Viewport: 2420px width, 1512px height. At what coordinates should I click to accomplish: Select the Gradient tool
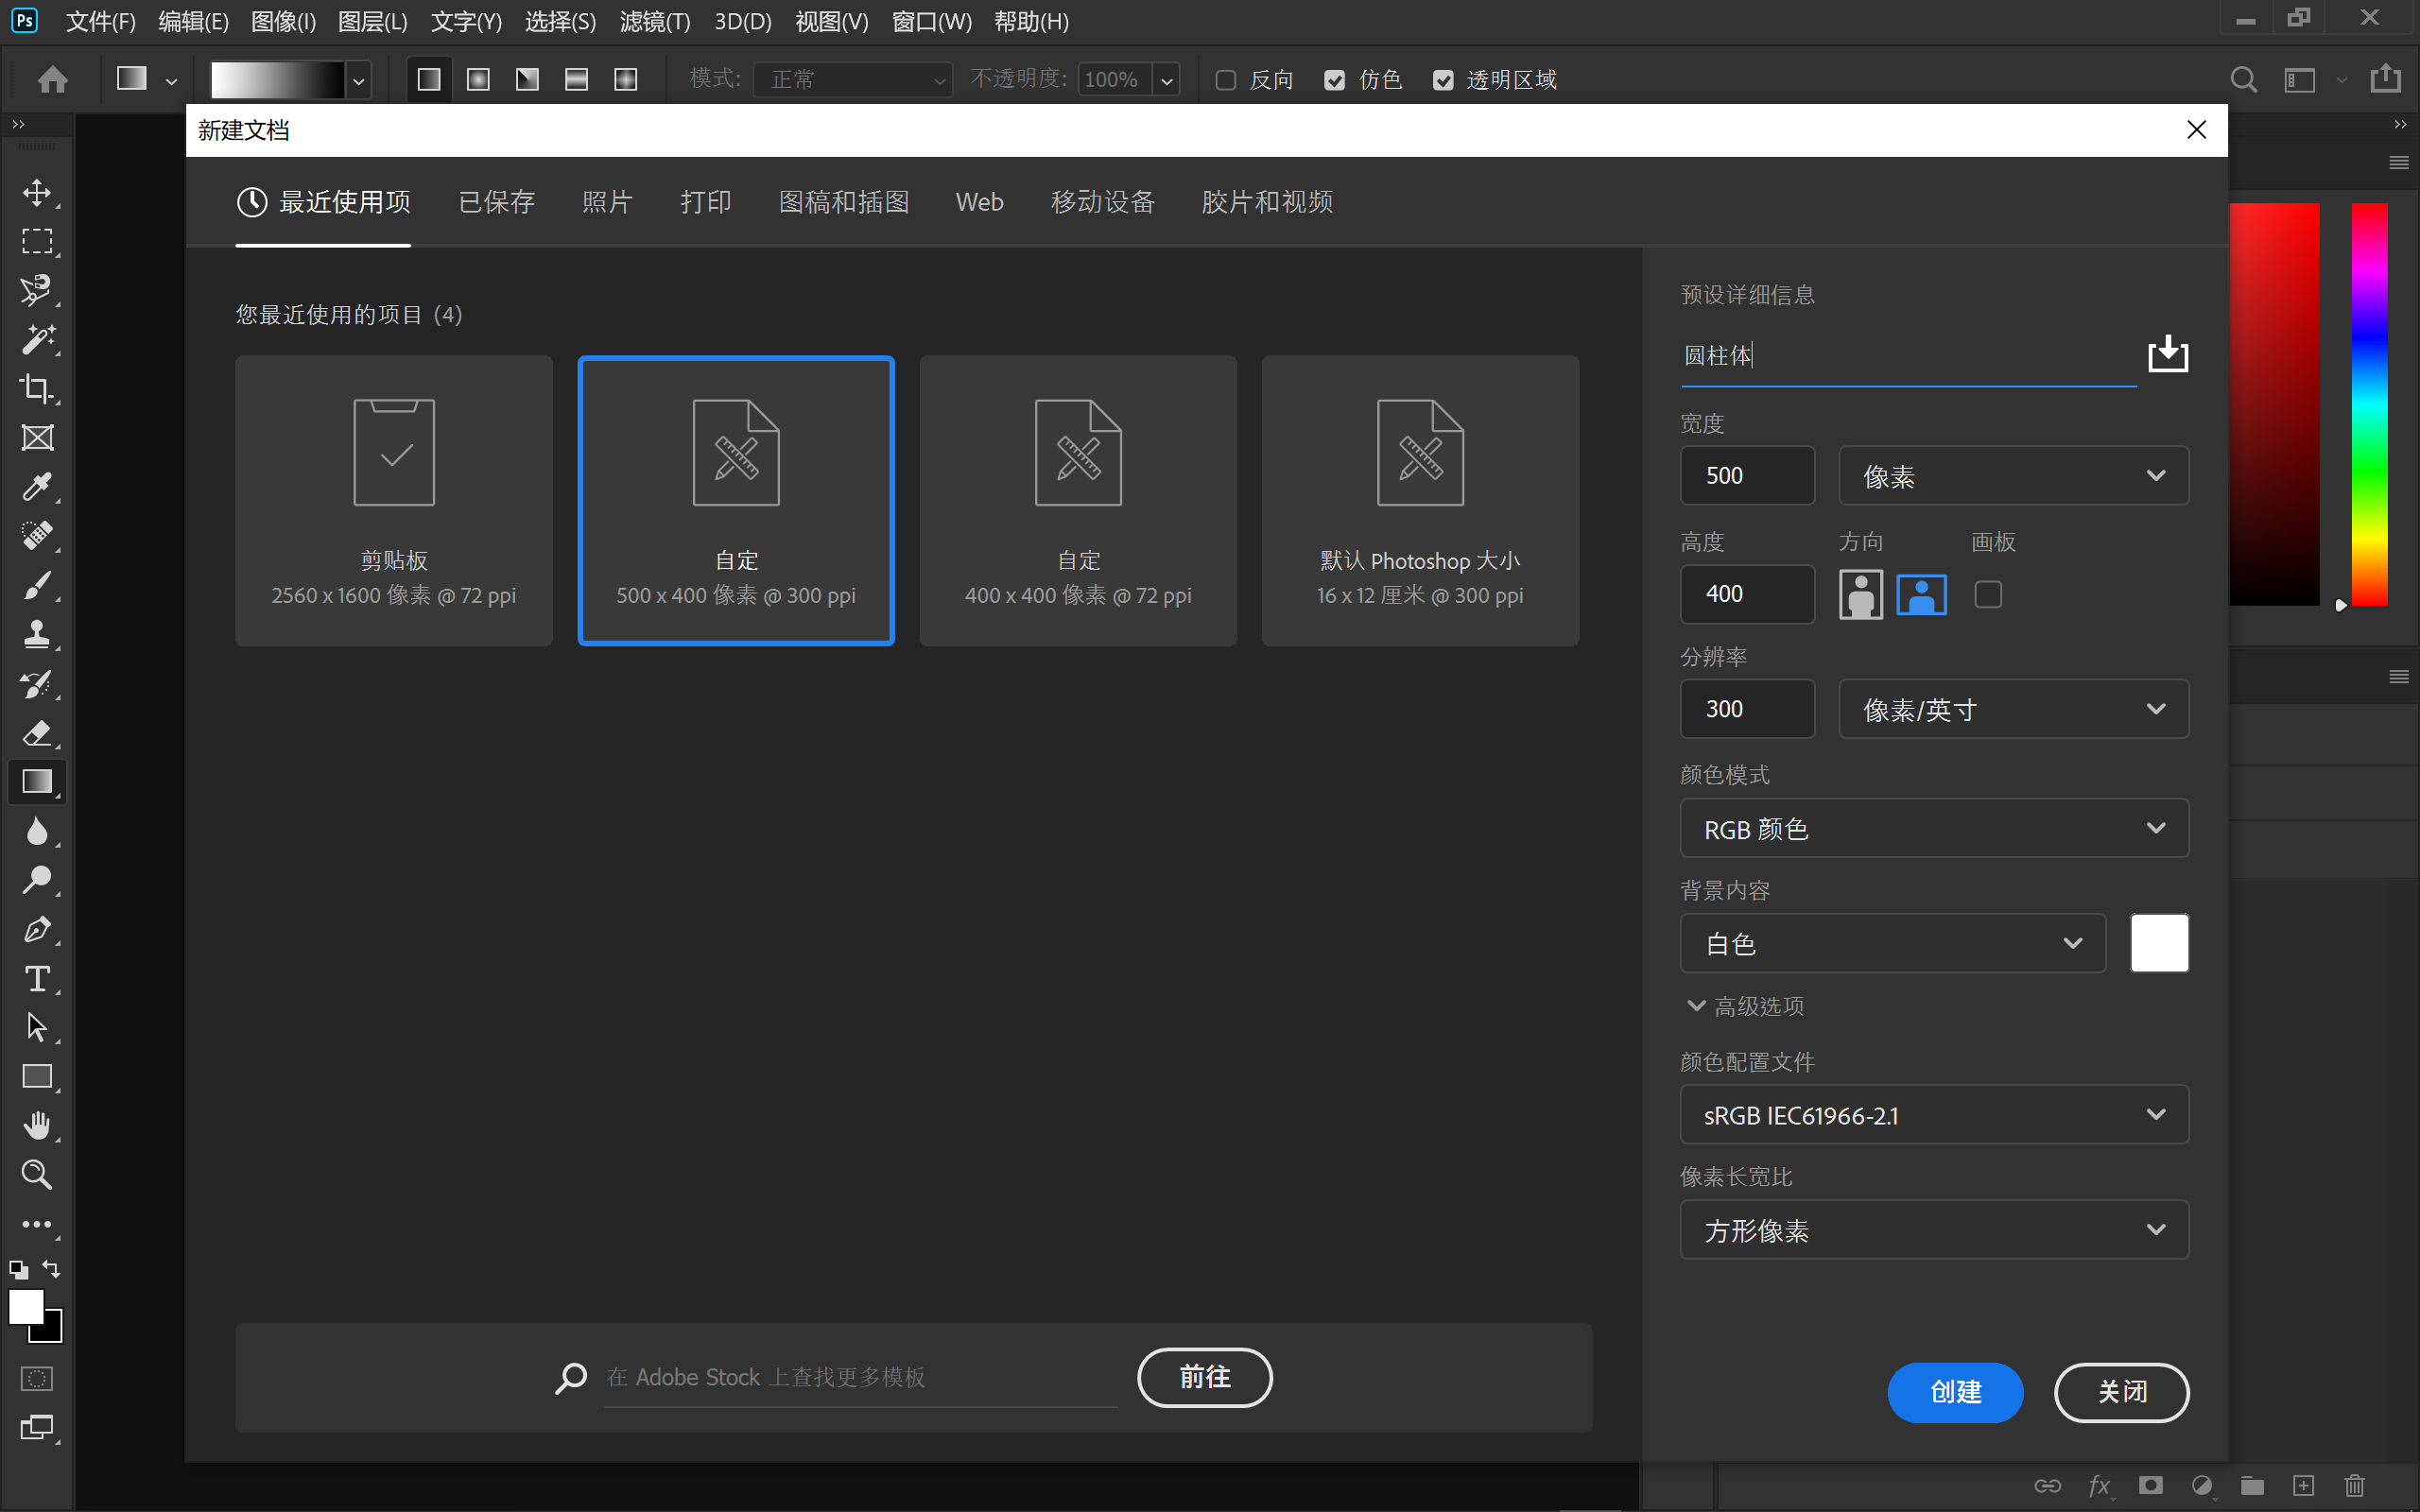pyautogui.click(x=37, y=782)
